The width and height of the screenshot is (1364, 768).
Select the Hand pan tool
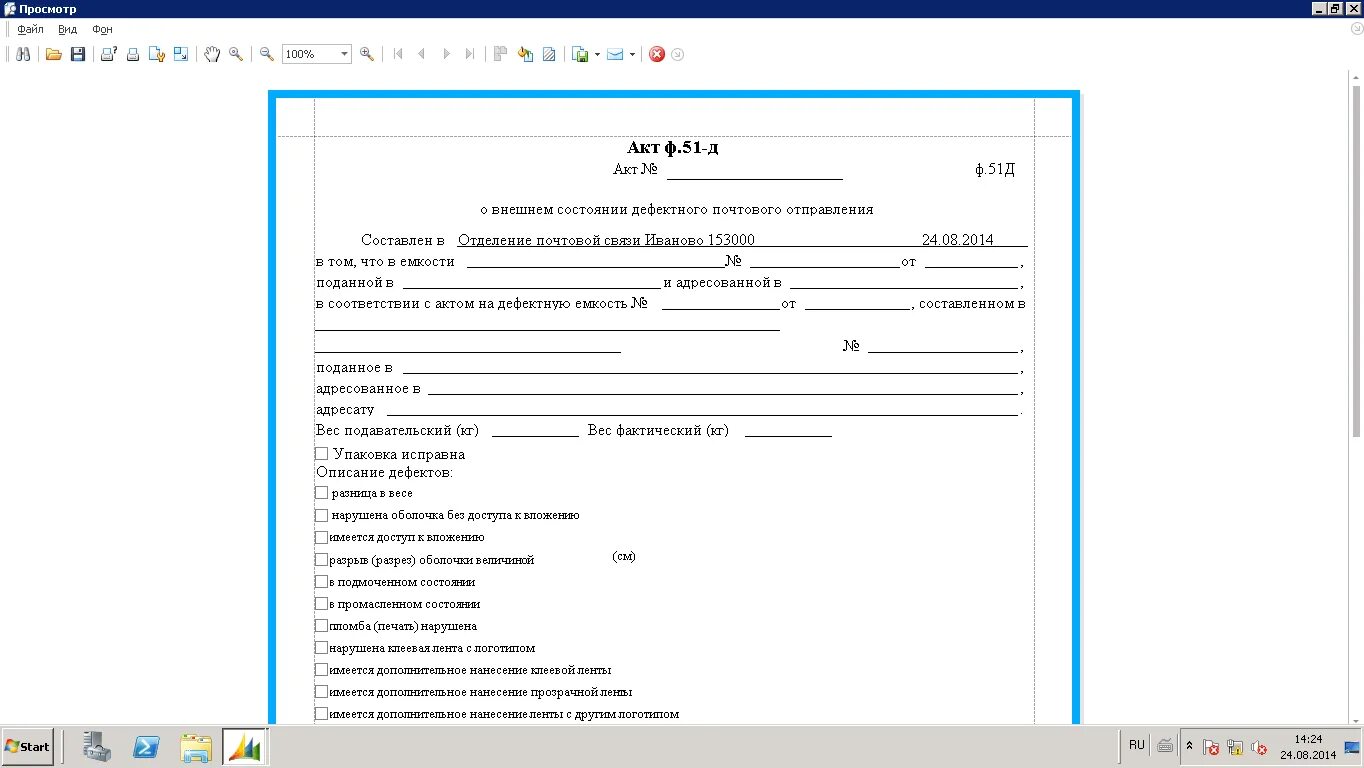point(212,54)
